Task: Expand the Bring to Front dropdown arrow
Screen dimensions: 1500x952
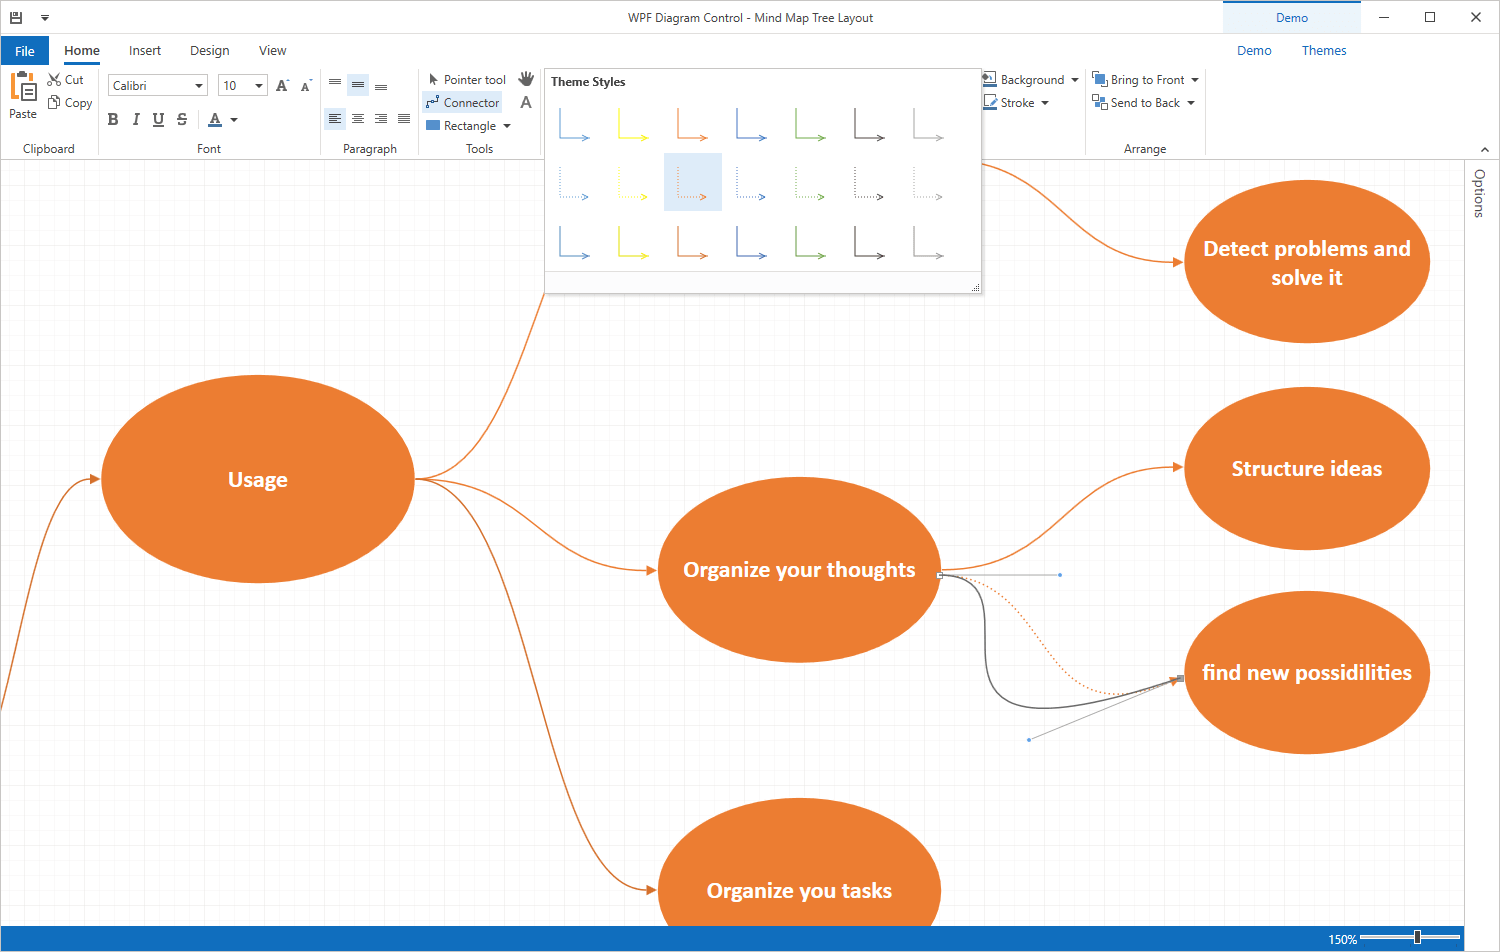Action: tap(1195, 80)
